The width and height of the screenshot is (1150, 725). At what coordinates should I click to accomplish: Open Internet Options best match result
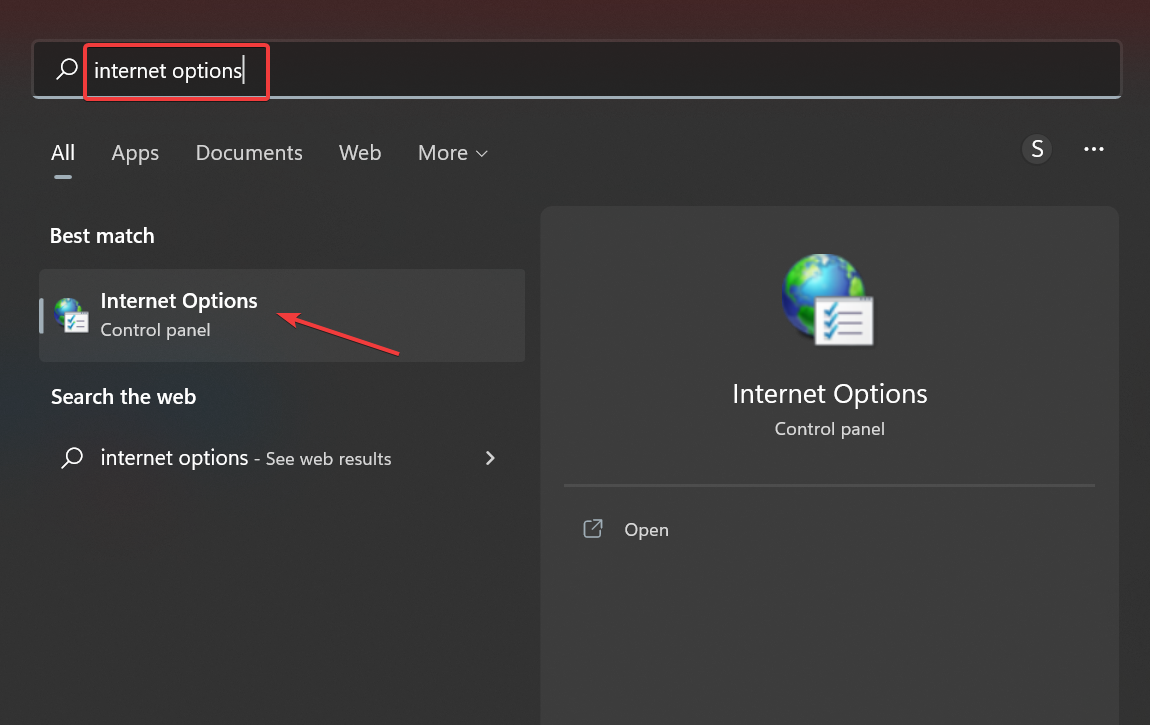point(282,315)
